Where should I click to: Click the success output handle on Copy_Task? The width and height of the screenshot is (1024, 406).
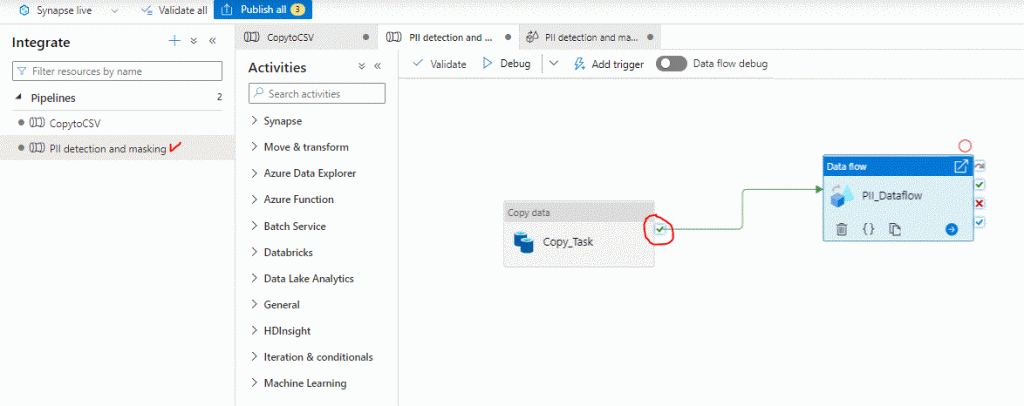(x=660, y=229)
